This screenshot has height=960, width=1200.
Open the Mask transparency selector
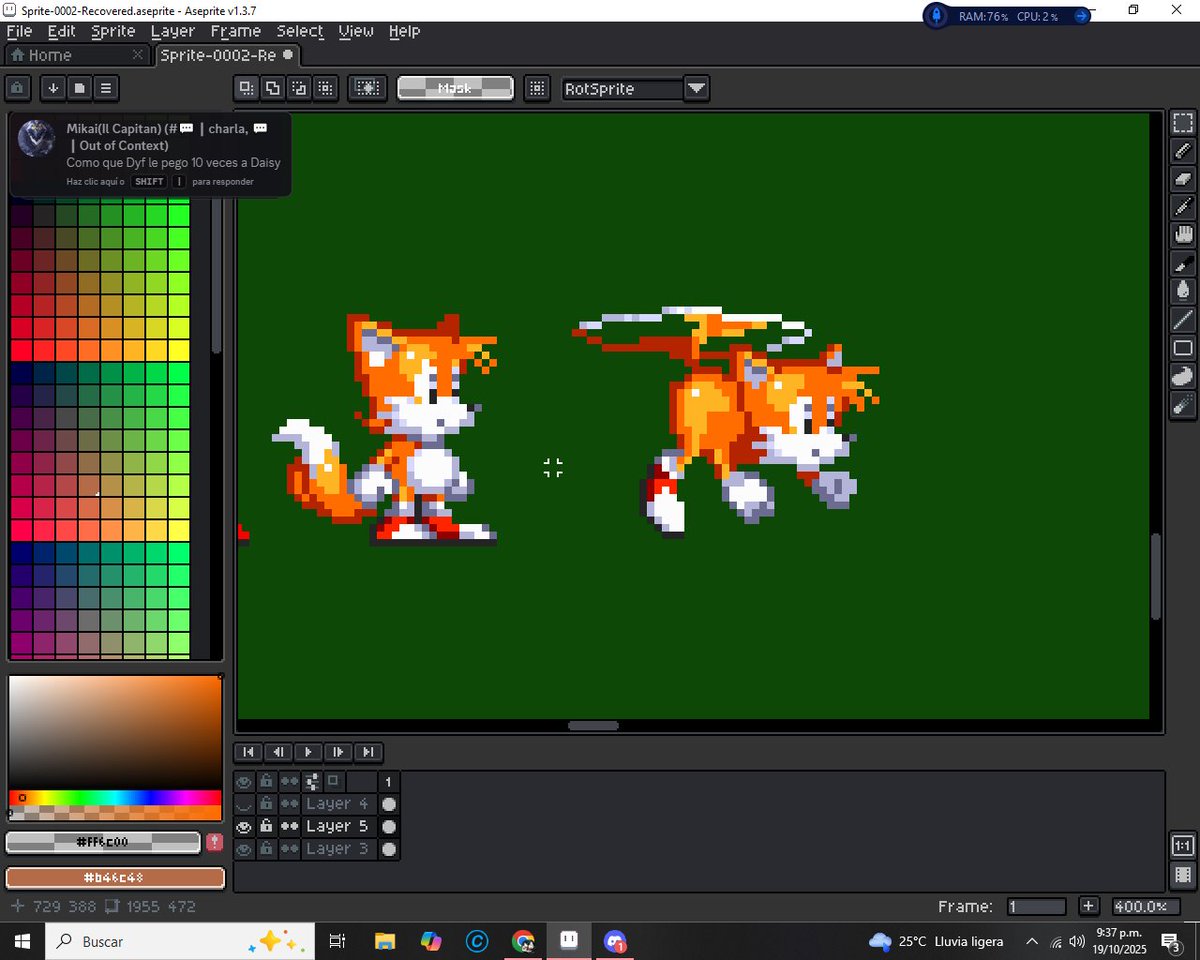tap(455, 88)
